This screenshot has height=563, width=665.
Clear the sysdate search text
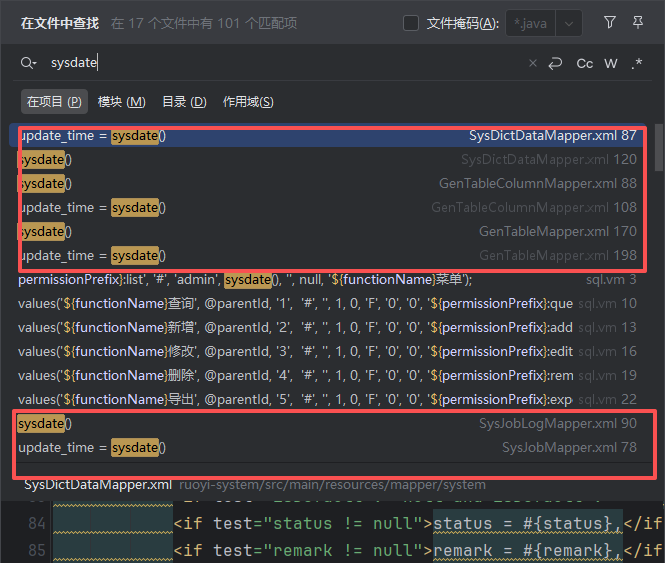533,63
